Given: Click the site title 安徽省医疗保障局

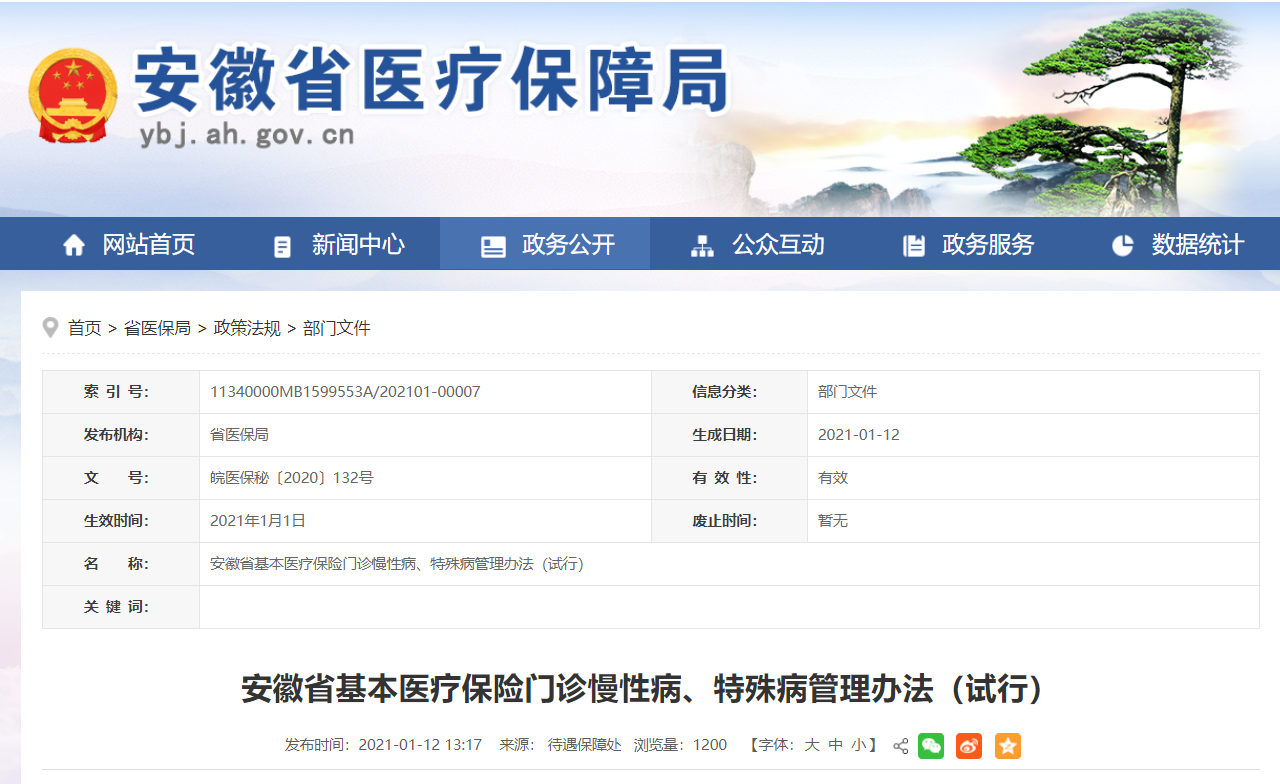Looking at the screenshot, I should pos(432,80).
